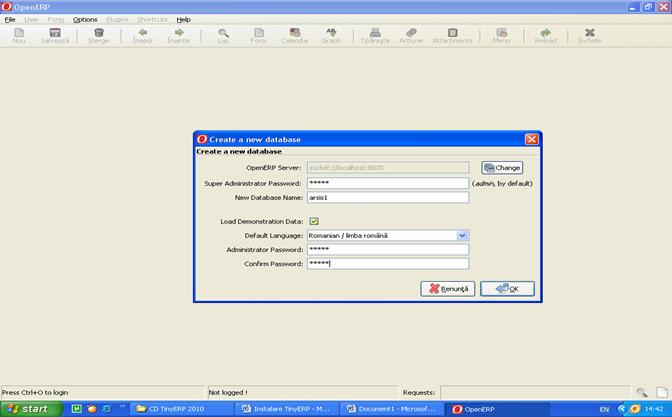Click the OpenERP taskbar button
Image resolution: width=672 pixels, height=417 pixels.
click(496, 409)
